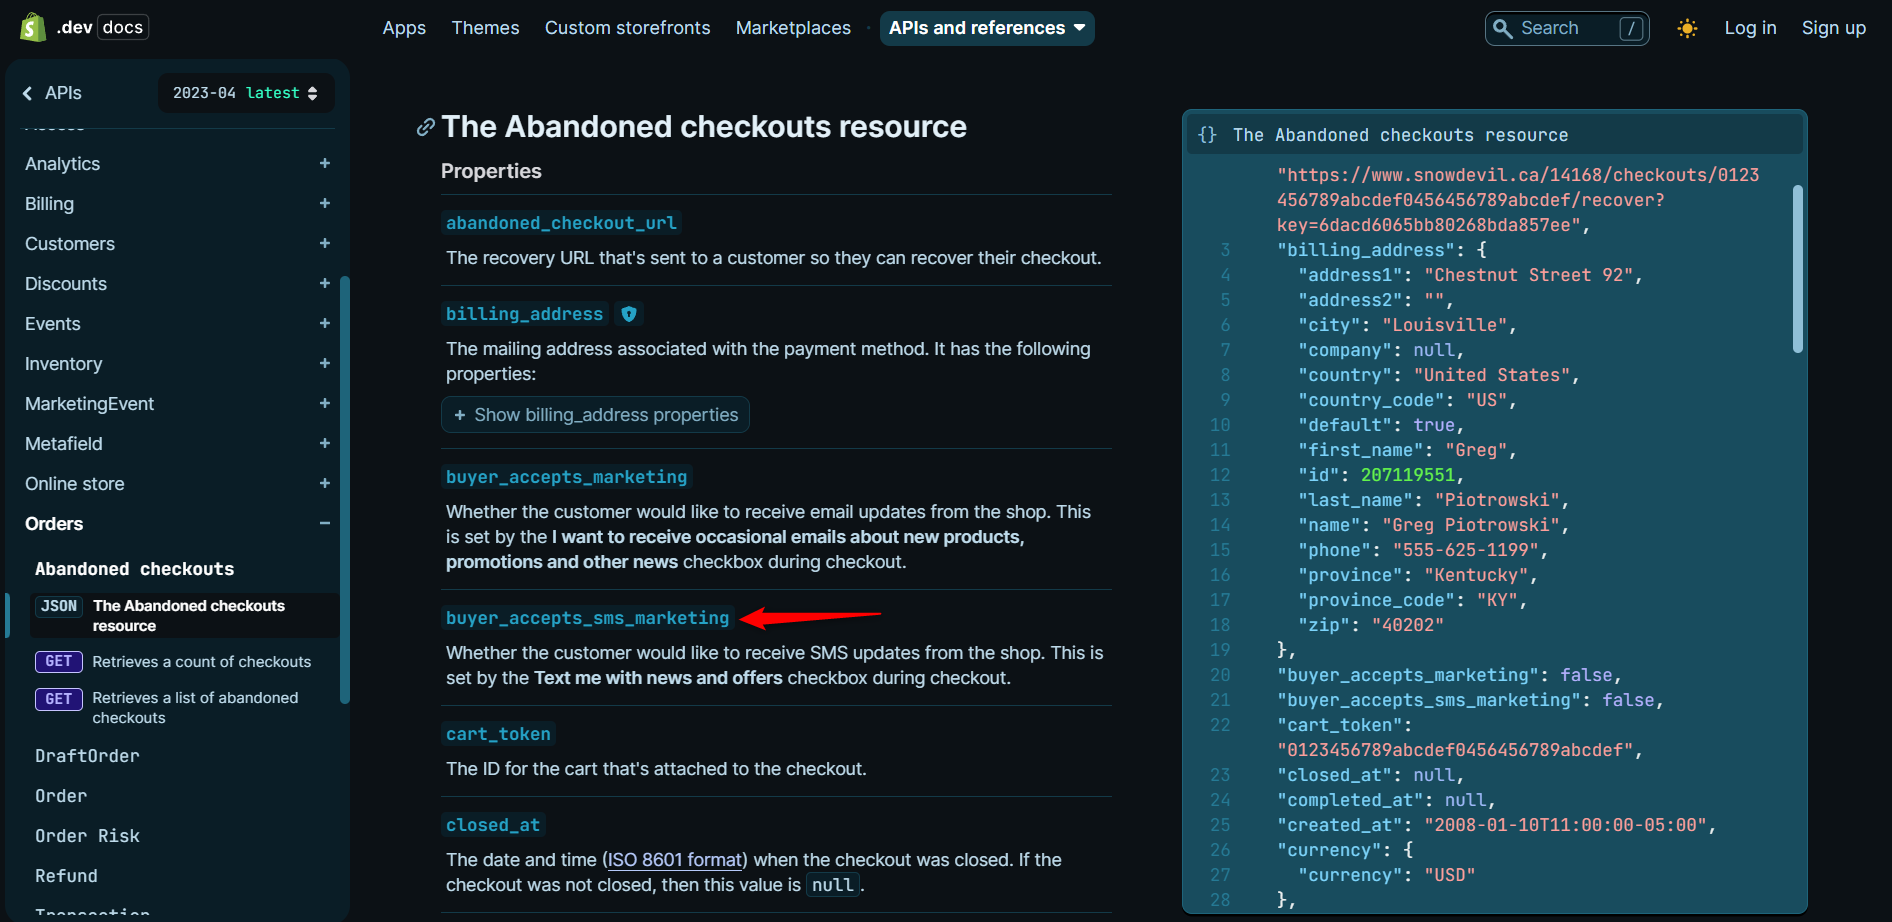The height and width of the screenshot is (922, 1892).
Task: Click the anchor link icon beside the page heading
Action: (426, 127)
